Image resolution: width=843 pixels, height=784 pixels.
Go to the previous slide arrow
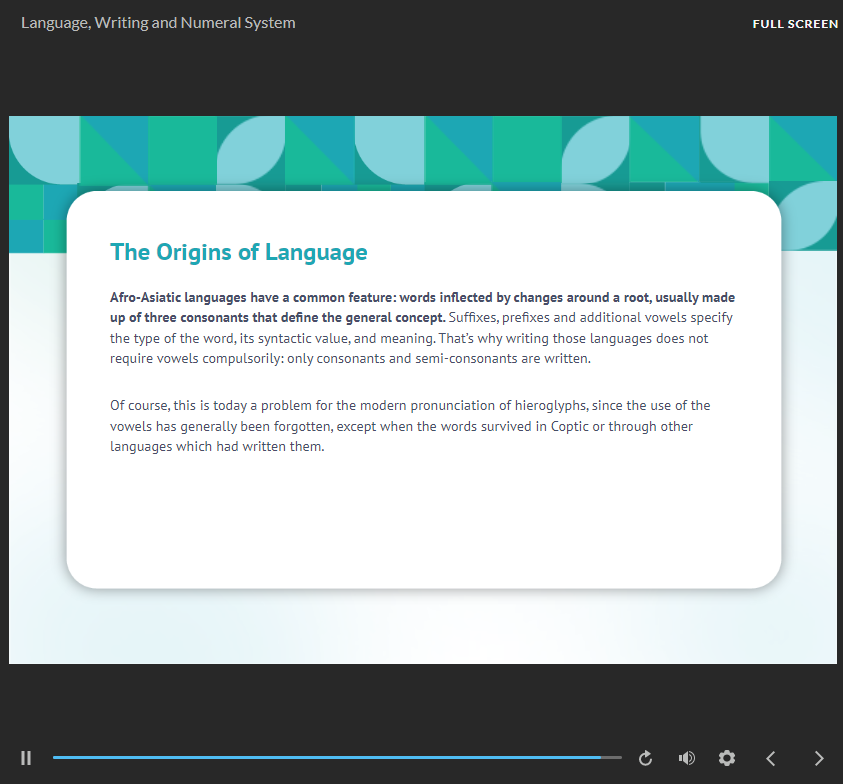(770, 758)
